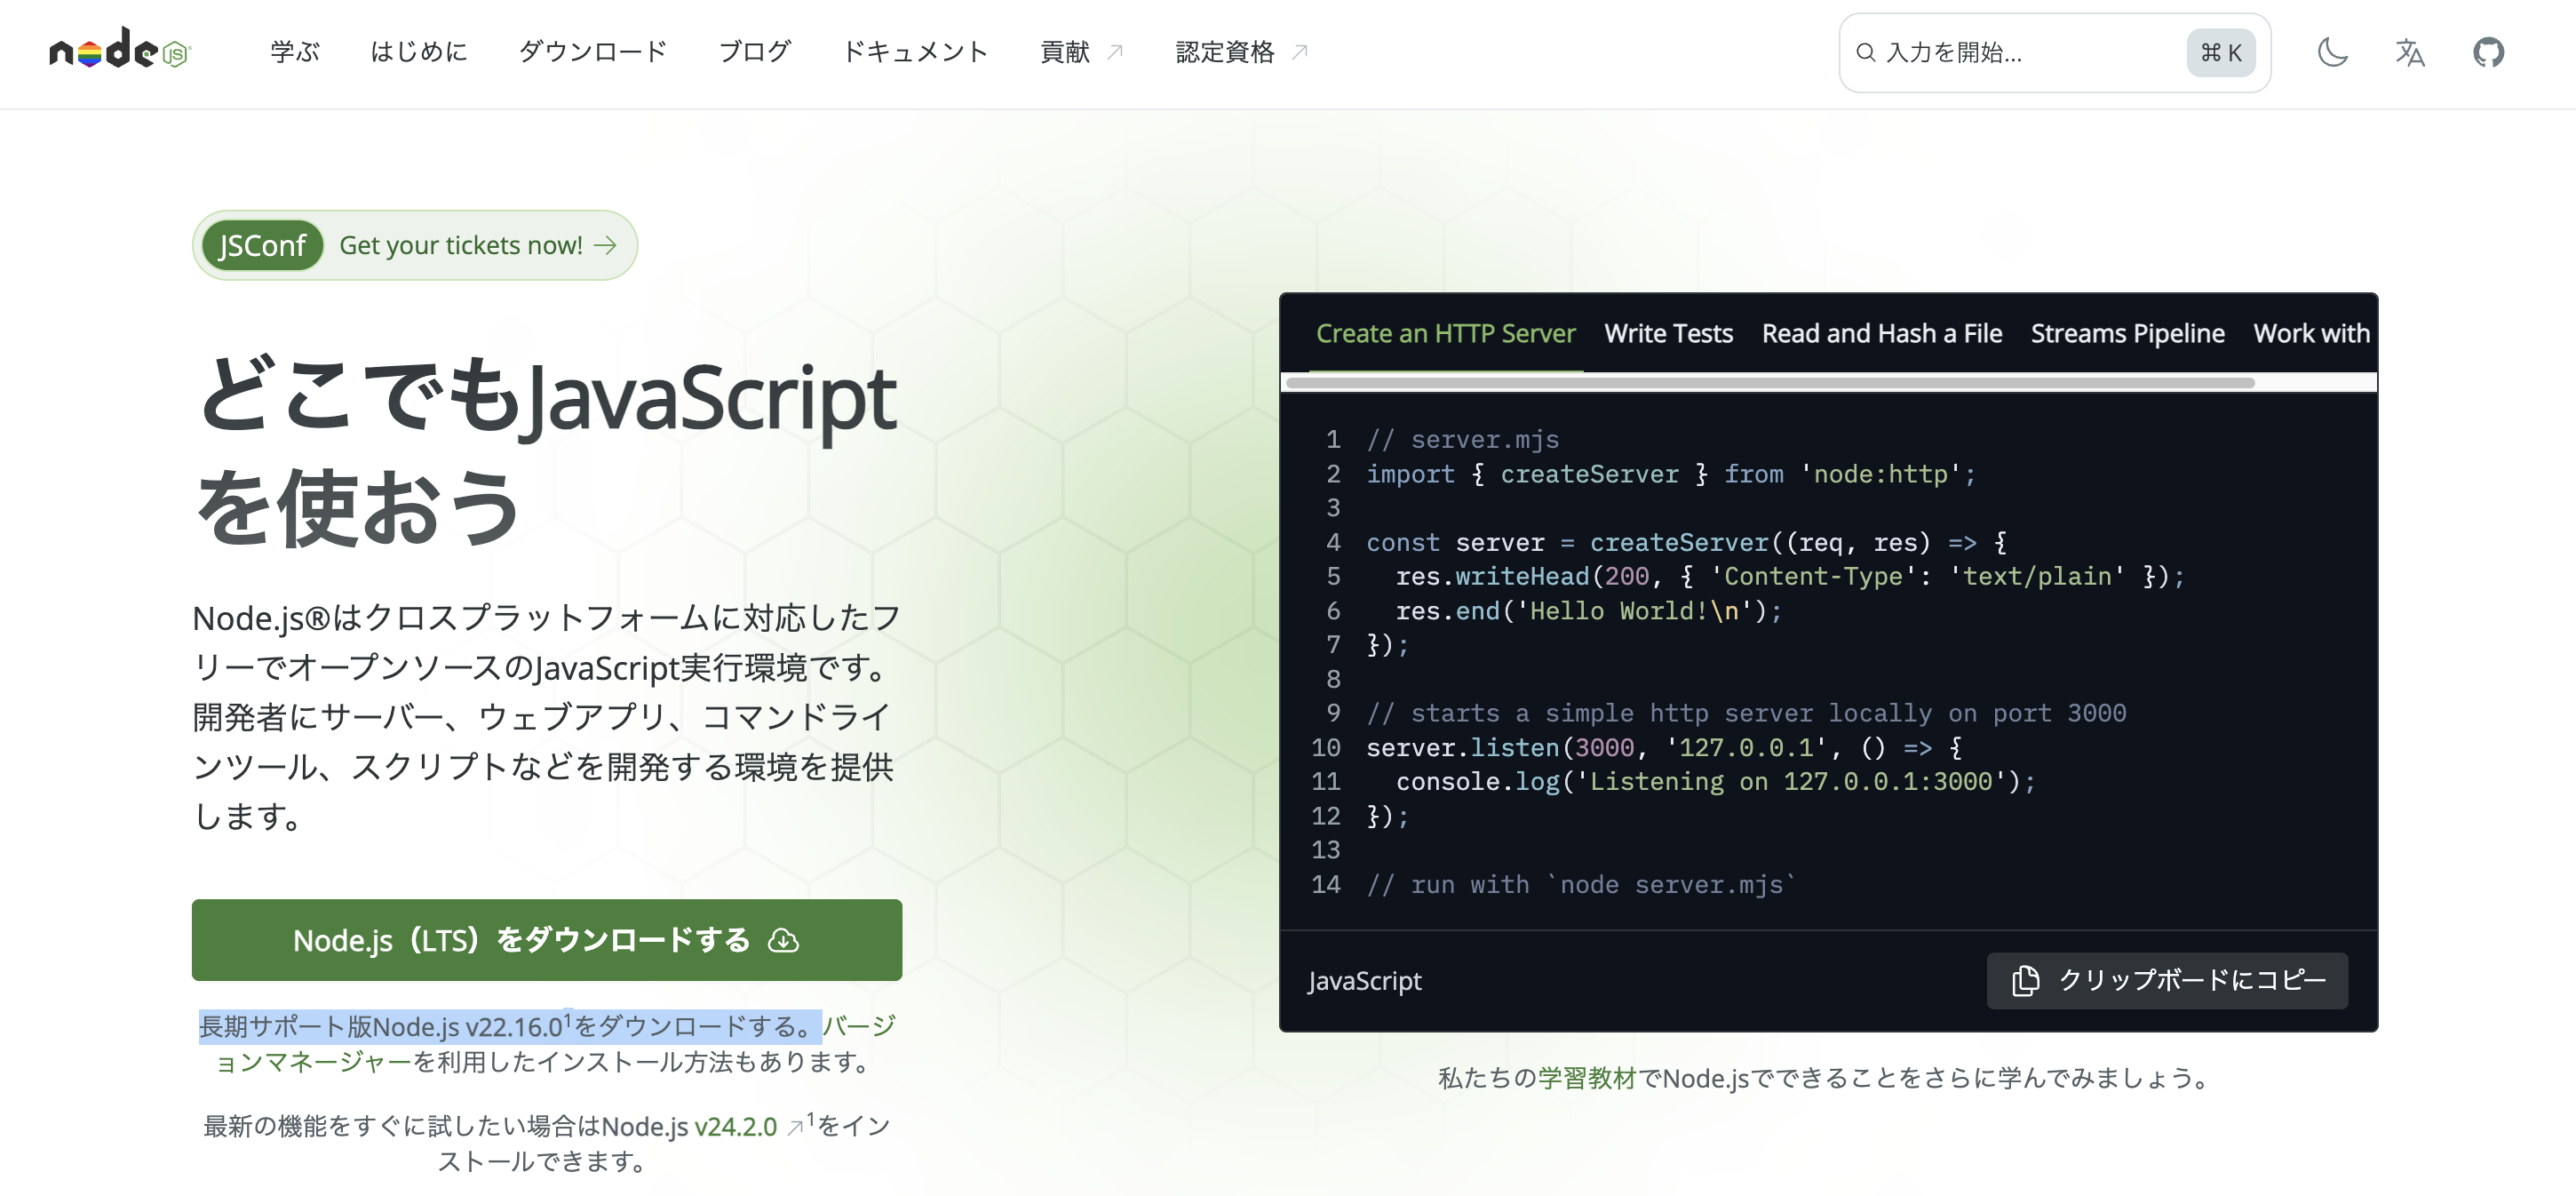This screenshot has width=2576, height=1196.
Task: Click the download cloud icon in the green button
Action: pyautogui.click(x=784, y=940)
